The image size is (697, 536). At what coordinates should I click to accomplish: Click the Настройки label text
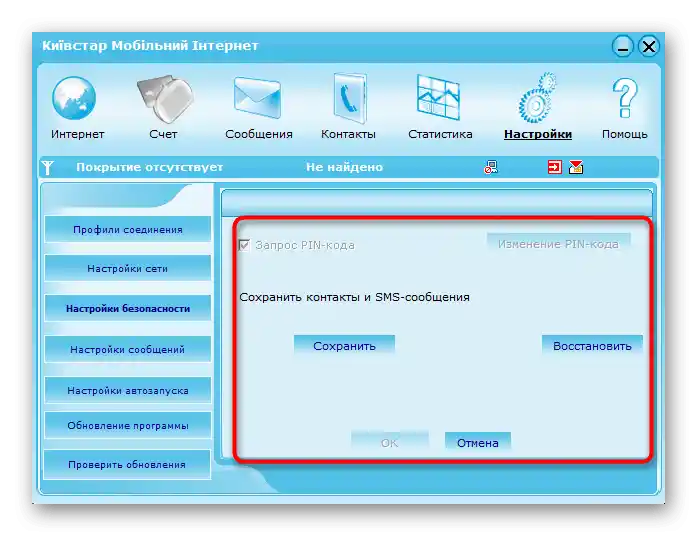point(538,134)
